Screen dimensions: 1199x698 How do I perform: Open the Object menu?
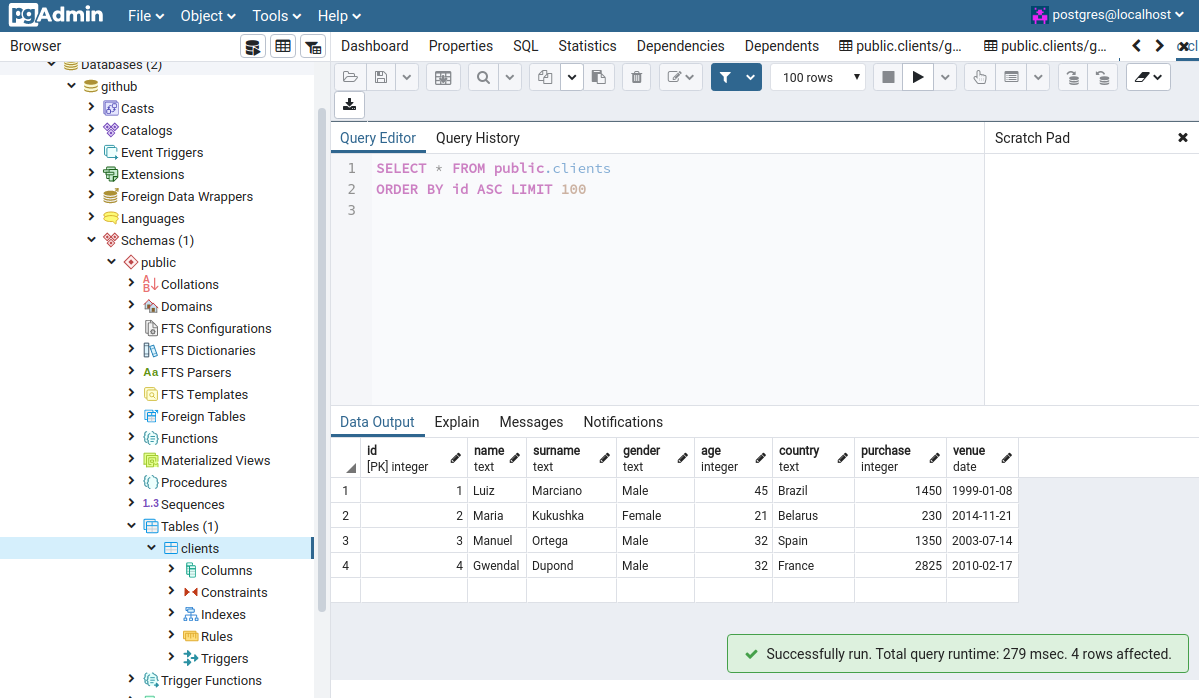208,16
